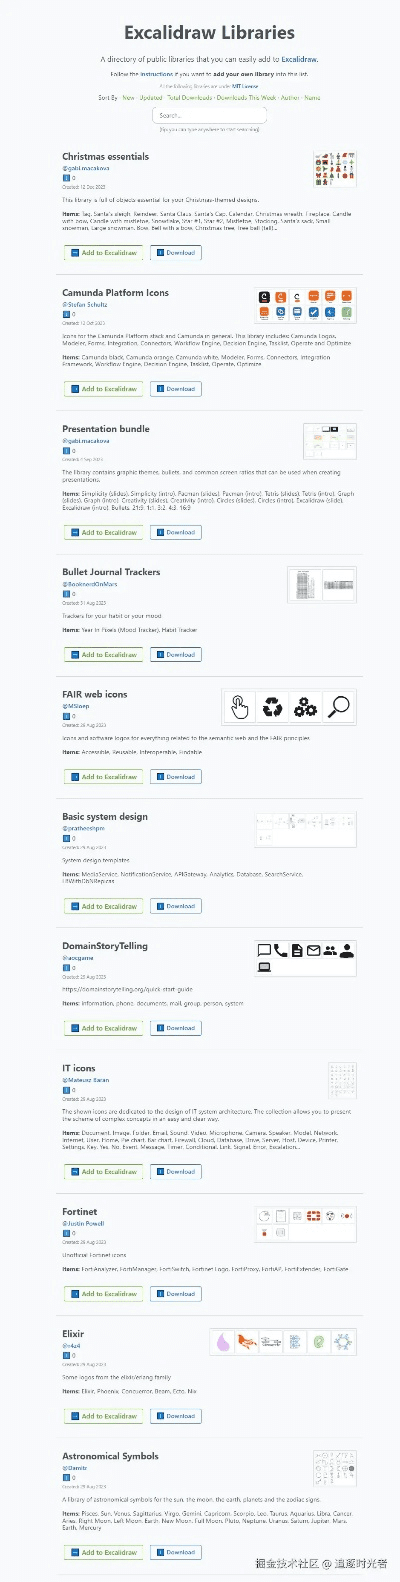The height and width of the screenshot is (1582, 400).
Task: Download the Astronomical Symbols library
Action: click(176, 1552)
